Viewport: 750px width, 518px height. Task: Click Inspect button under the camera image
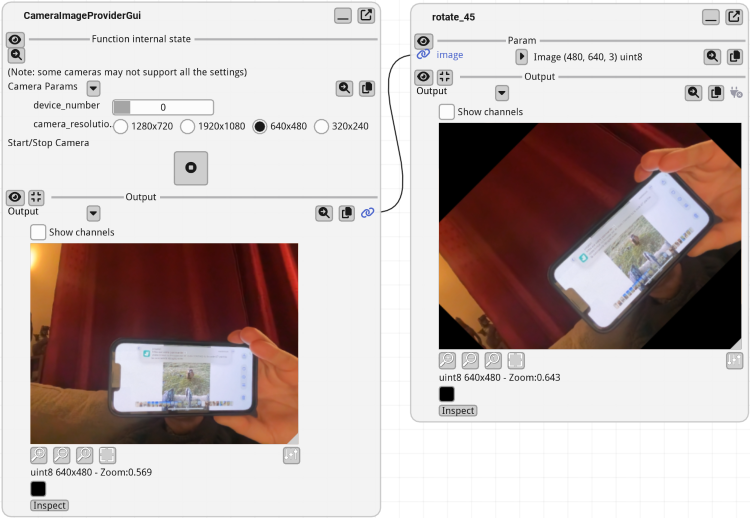click(x=49, y=505)
